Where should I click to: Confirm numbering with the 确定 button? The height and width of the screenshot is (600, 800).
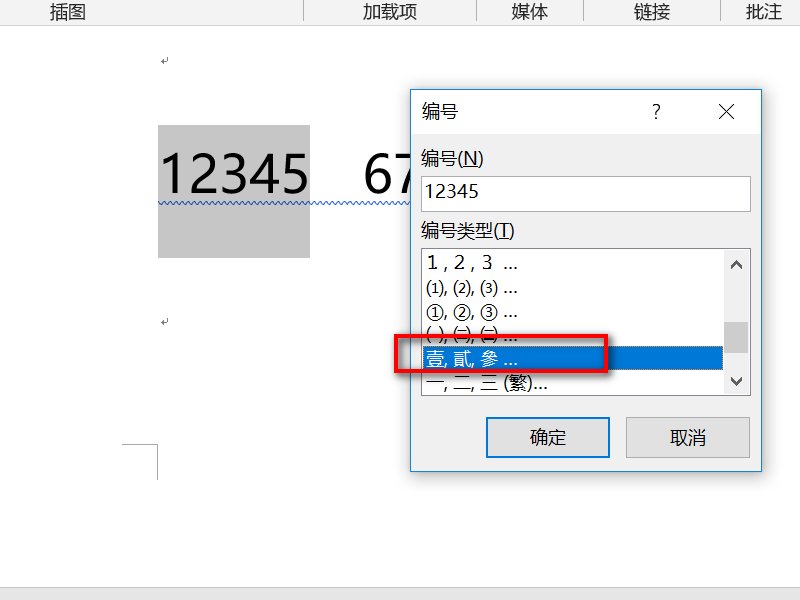pos(547,437)
